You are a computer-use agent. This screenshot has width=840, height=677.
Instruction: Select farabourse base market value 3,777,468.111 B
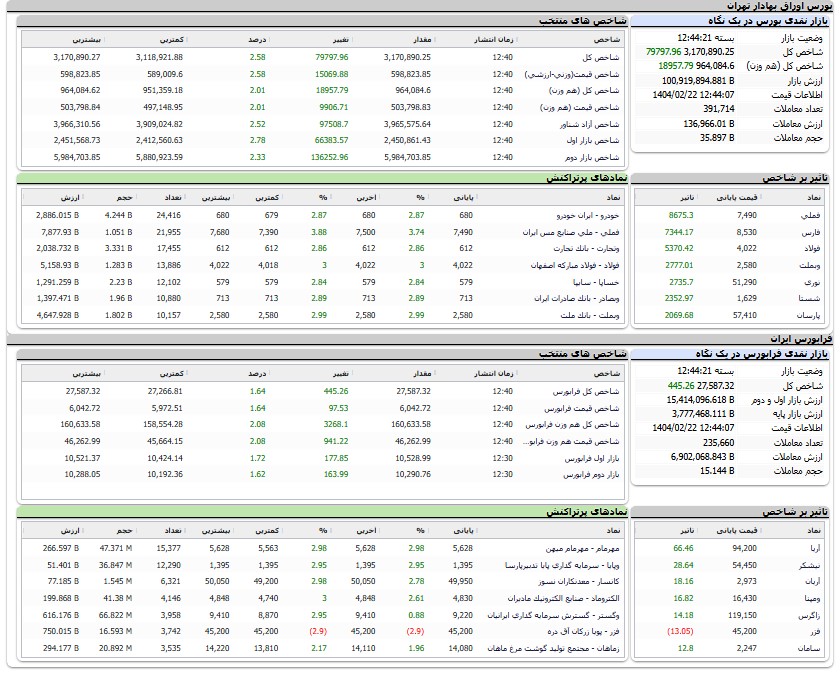(703, 414)
